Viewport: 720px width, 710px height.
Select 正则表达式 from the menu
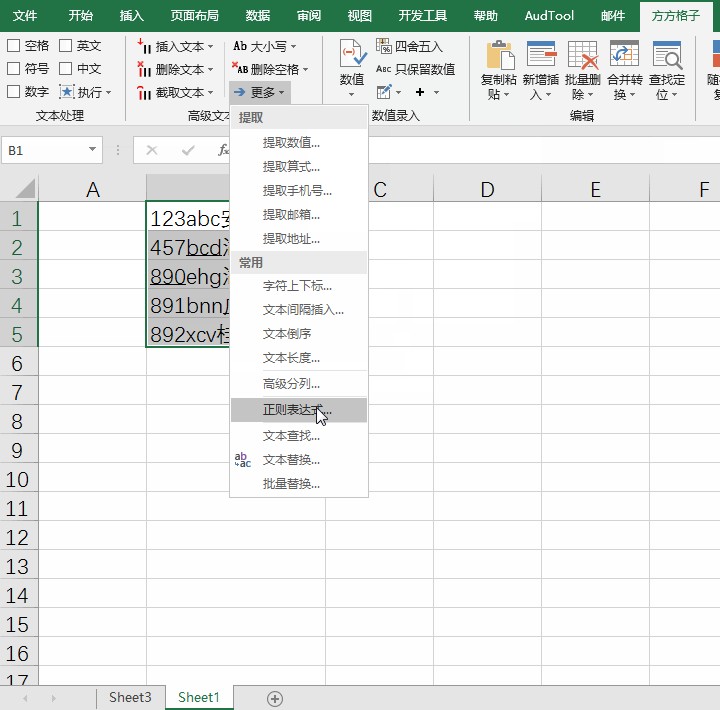click(298, 410)
